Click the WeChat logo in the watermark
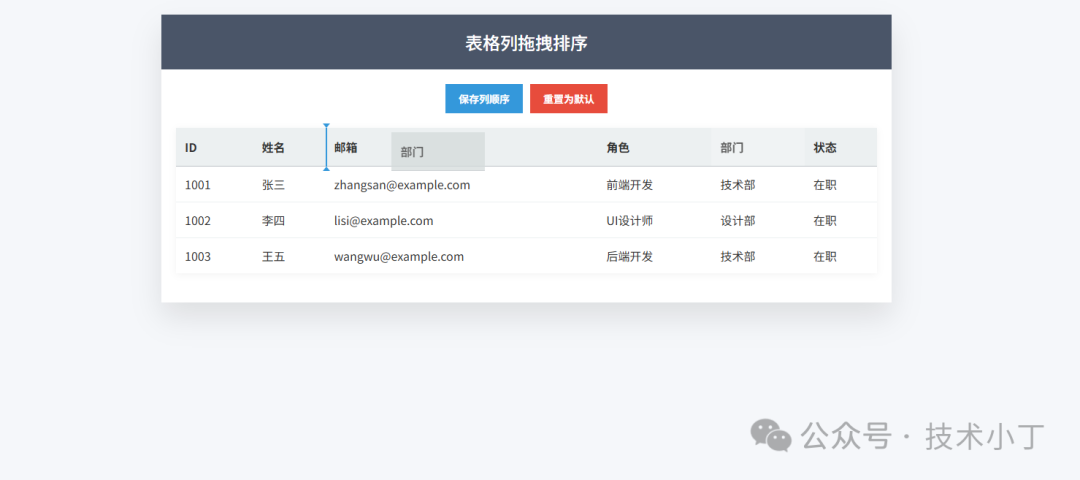 (771, 435)
